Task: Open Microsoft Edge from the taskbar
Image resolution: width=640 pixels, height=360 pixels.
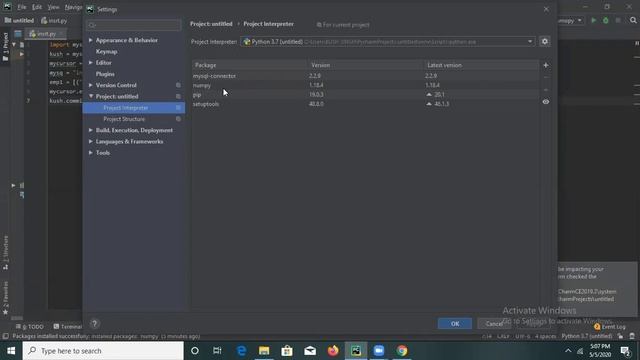Action: [x=241, y=351]
